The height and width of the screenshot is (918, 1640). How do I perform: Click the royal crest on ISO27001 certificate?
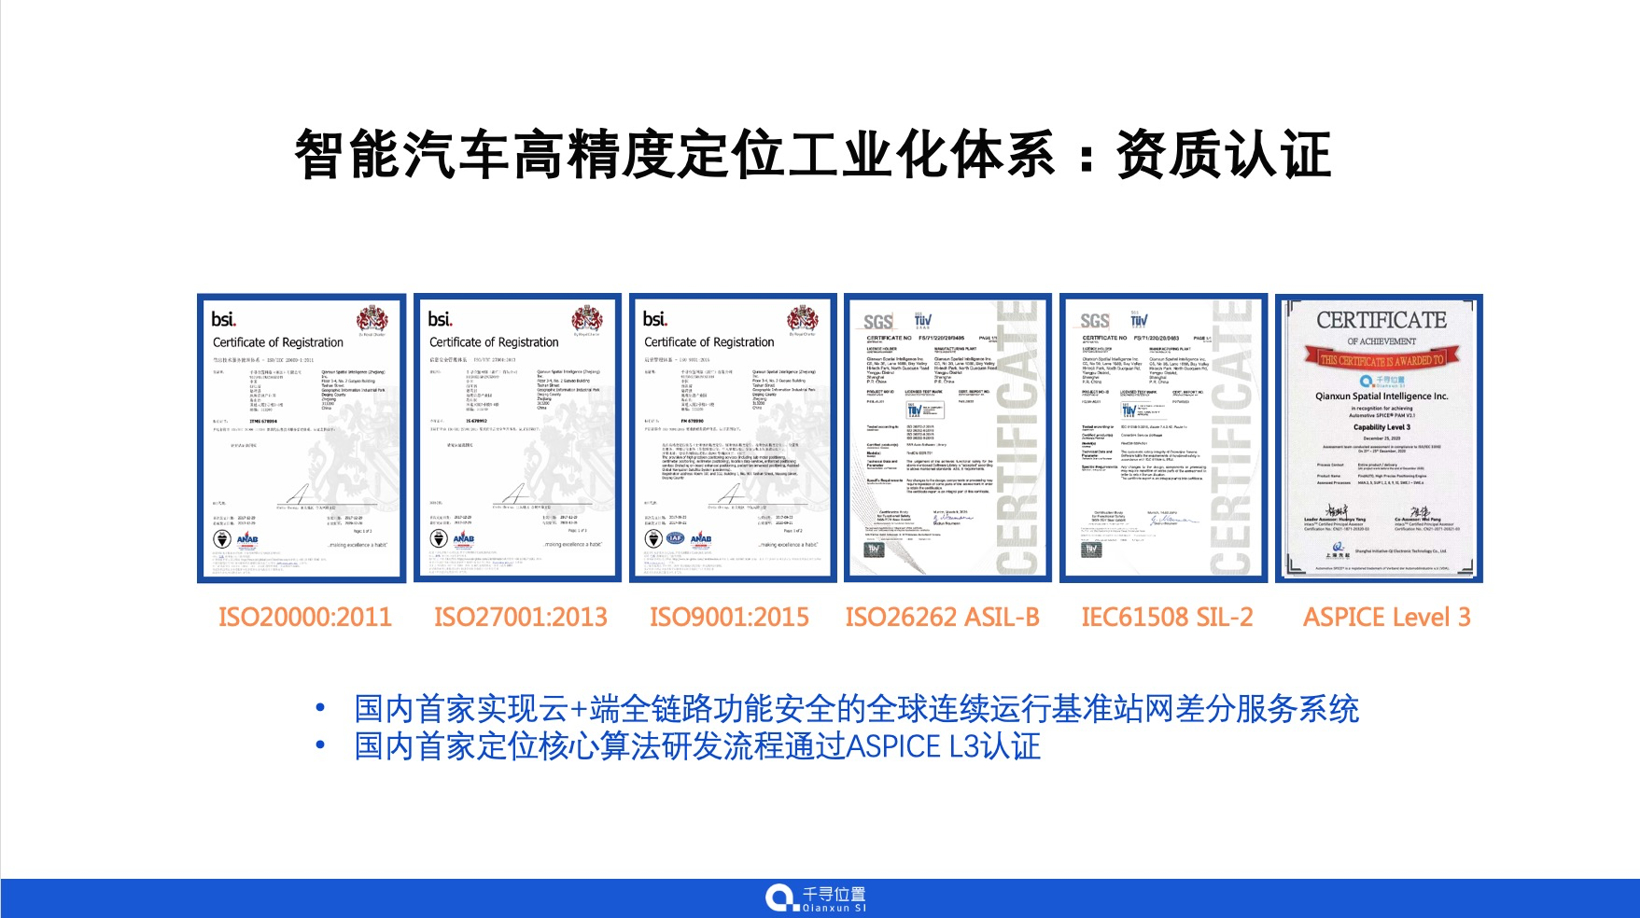point(588,320)
